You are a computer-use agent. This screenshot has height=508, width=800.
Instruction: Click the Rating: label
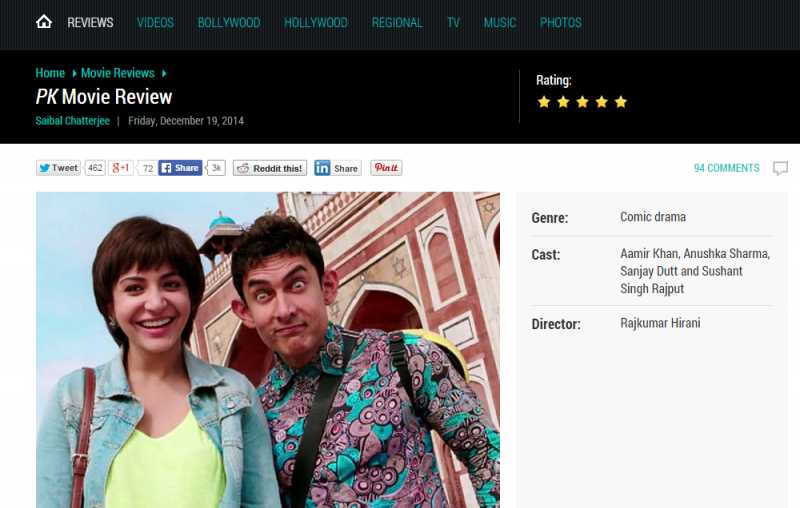point(554,80)
